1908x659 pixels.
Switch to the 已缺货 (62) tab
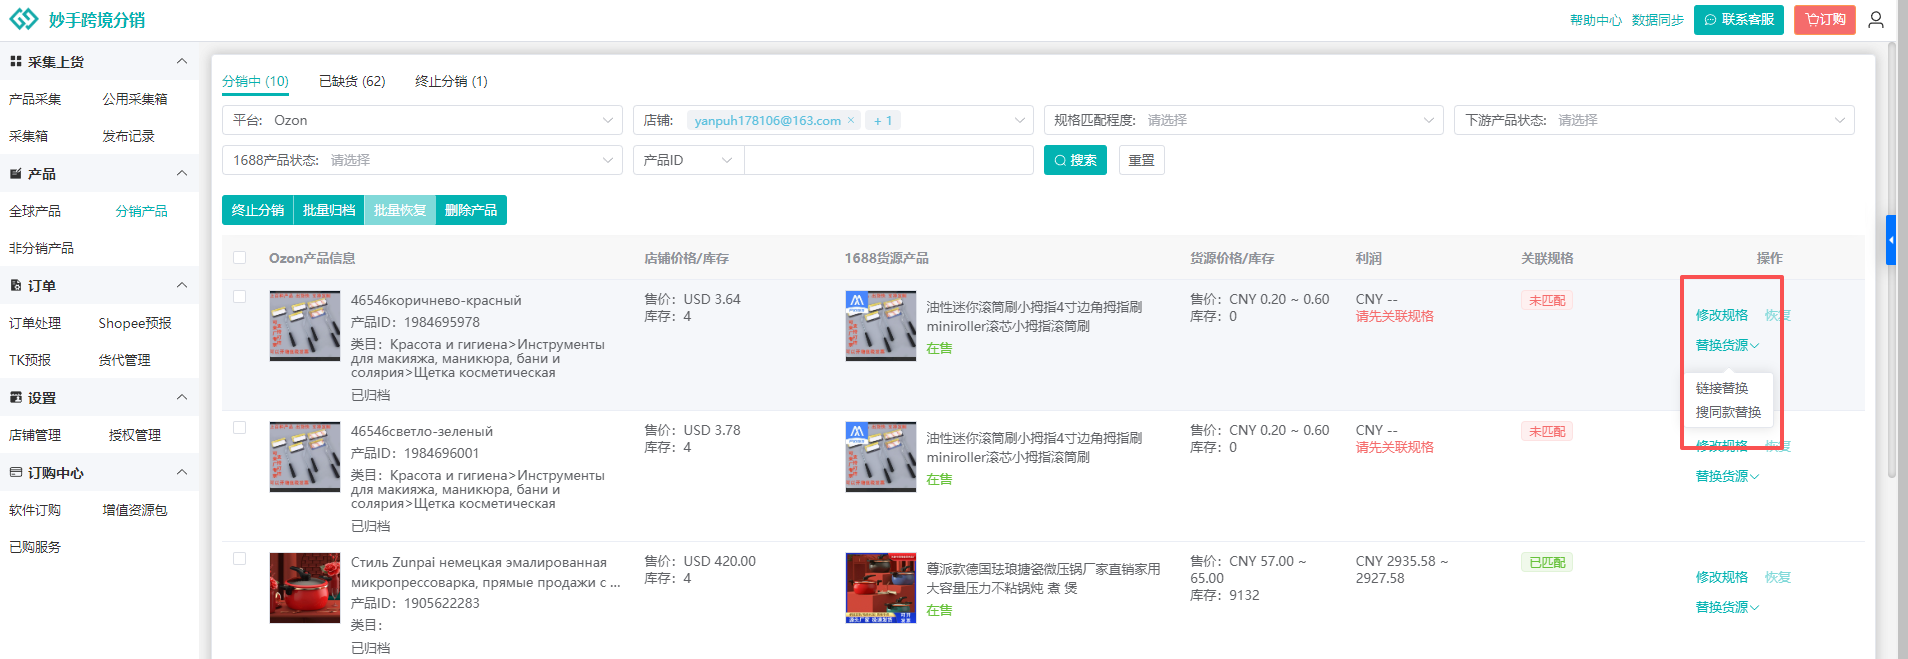tap(352, 82)
